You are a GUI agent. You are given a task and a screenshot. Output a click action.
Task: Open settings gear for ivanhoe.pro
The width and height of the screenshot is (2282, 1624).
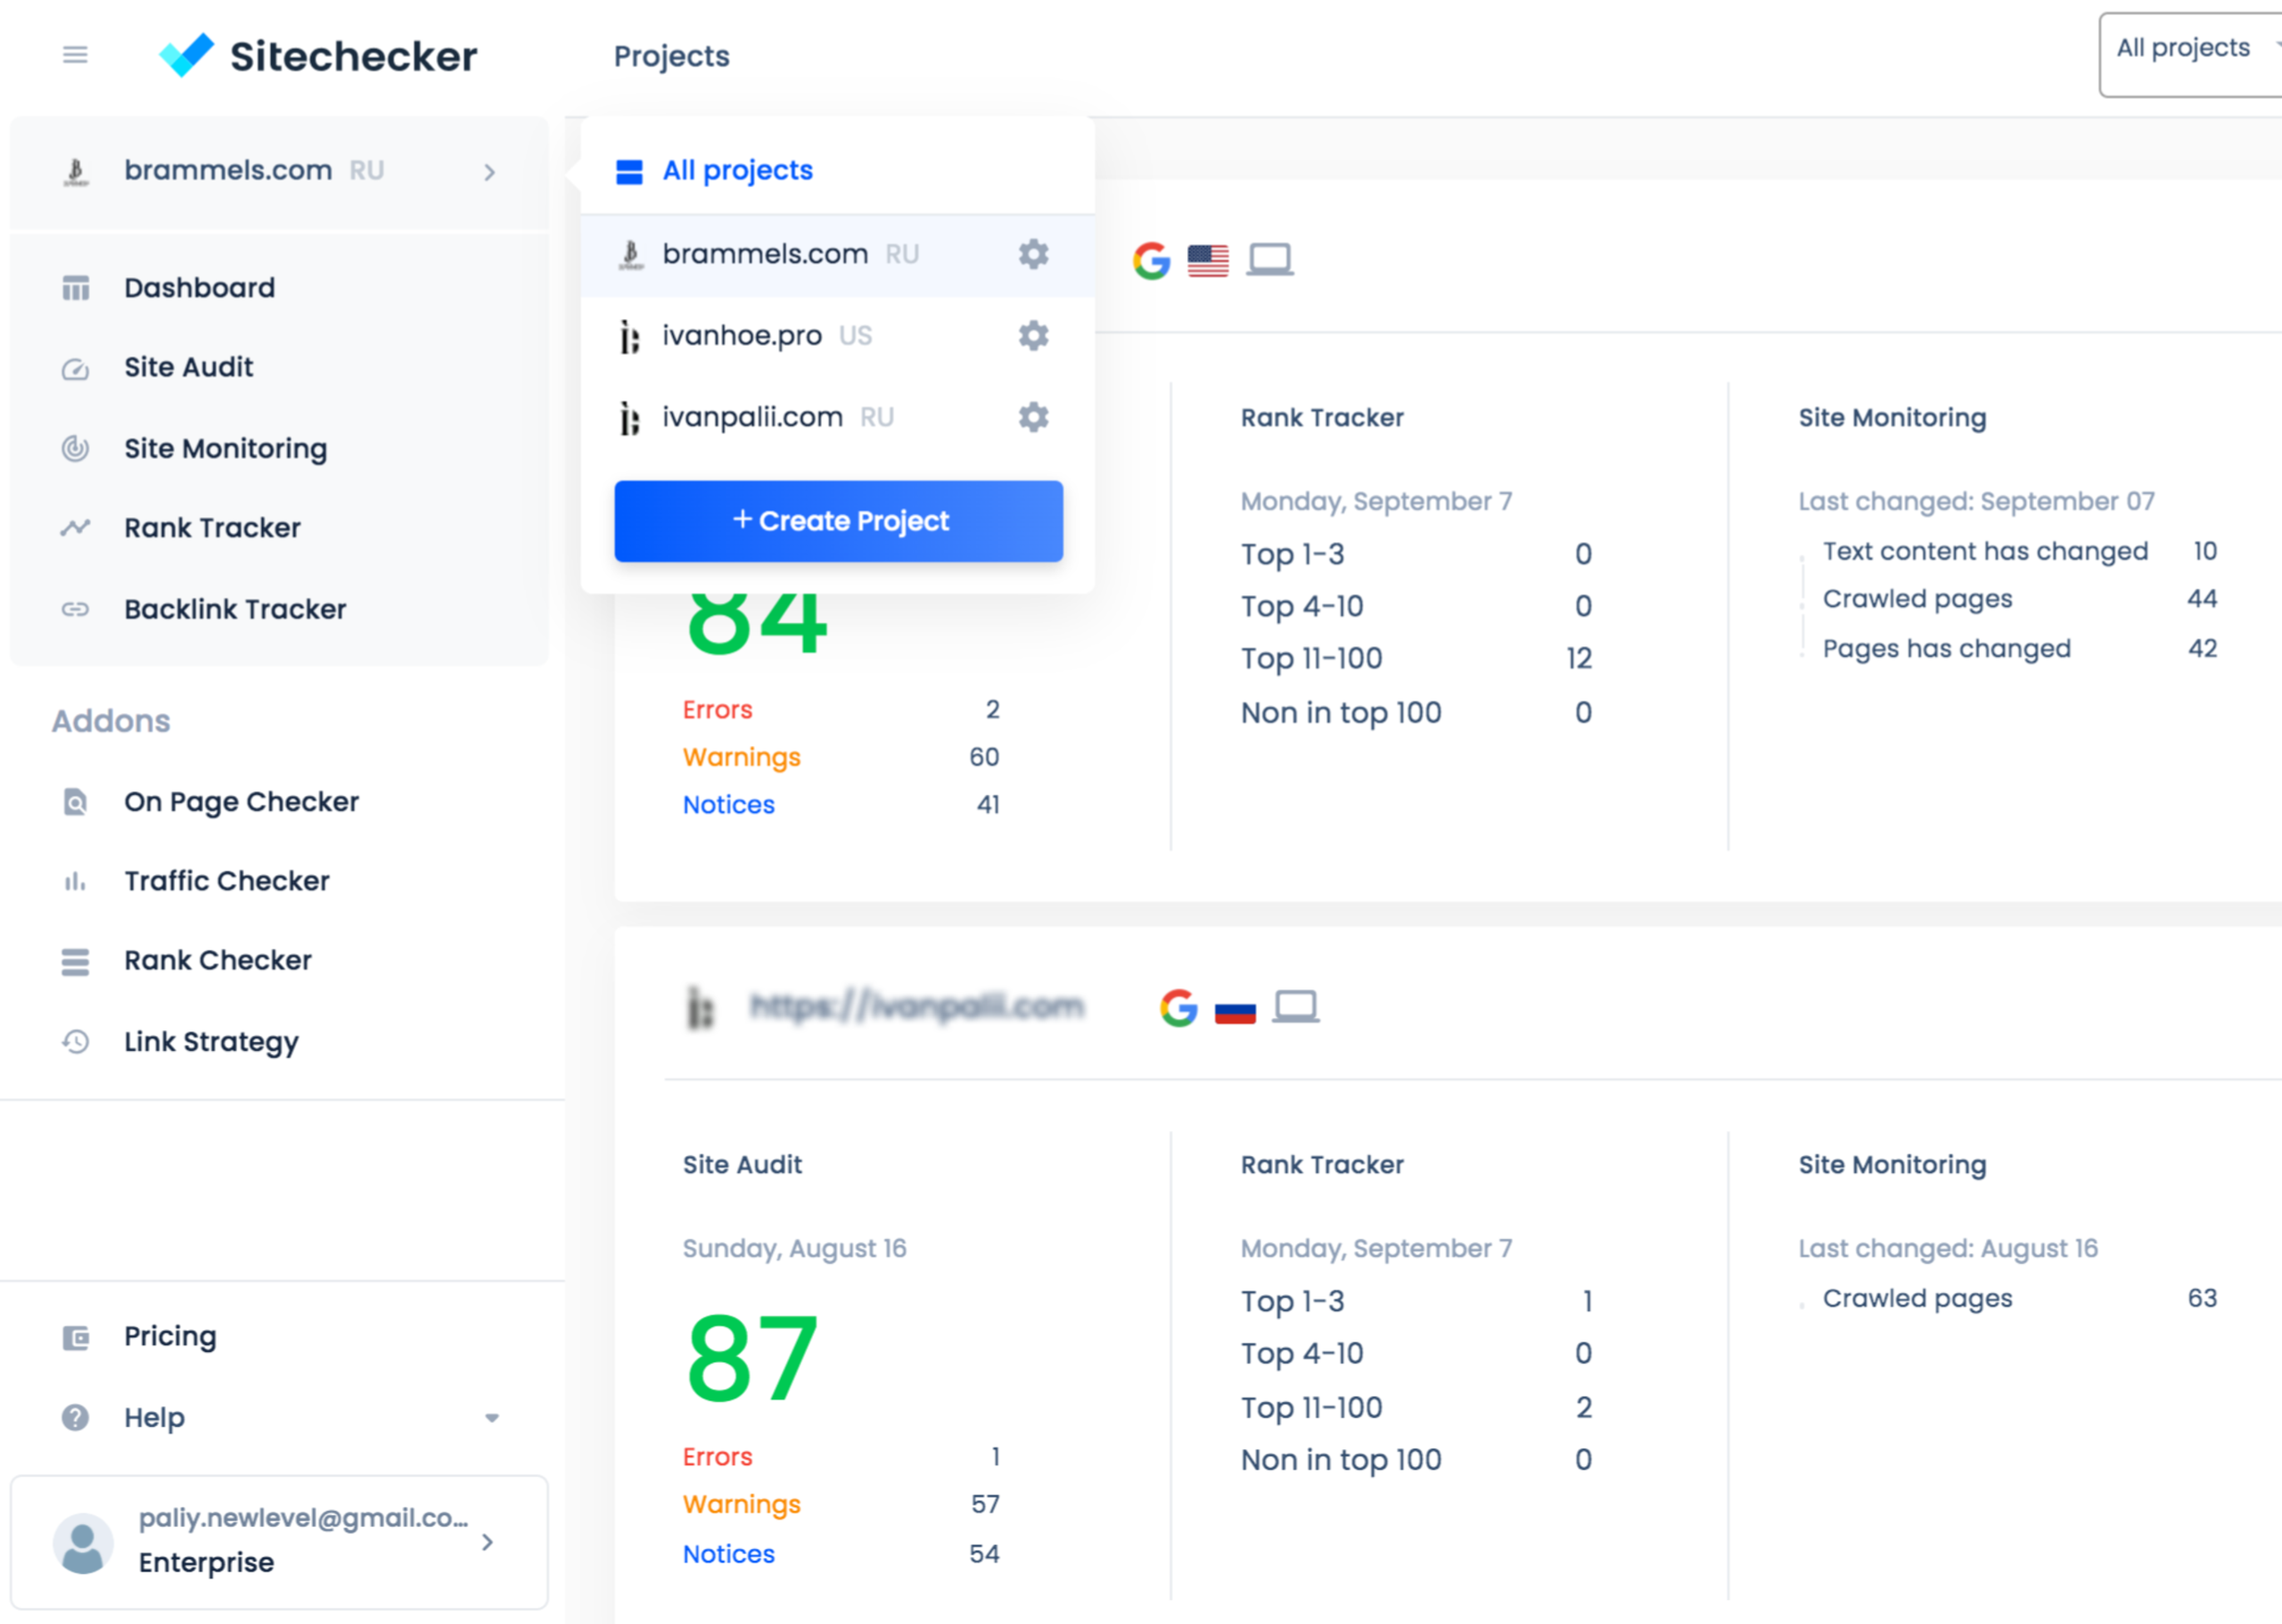click(x=1033, y=335)
